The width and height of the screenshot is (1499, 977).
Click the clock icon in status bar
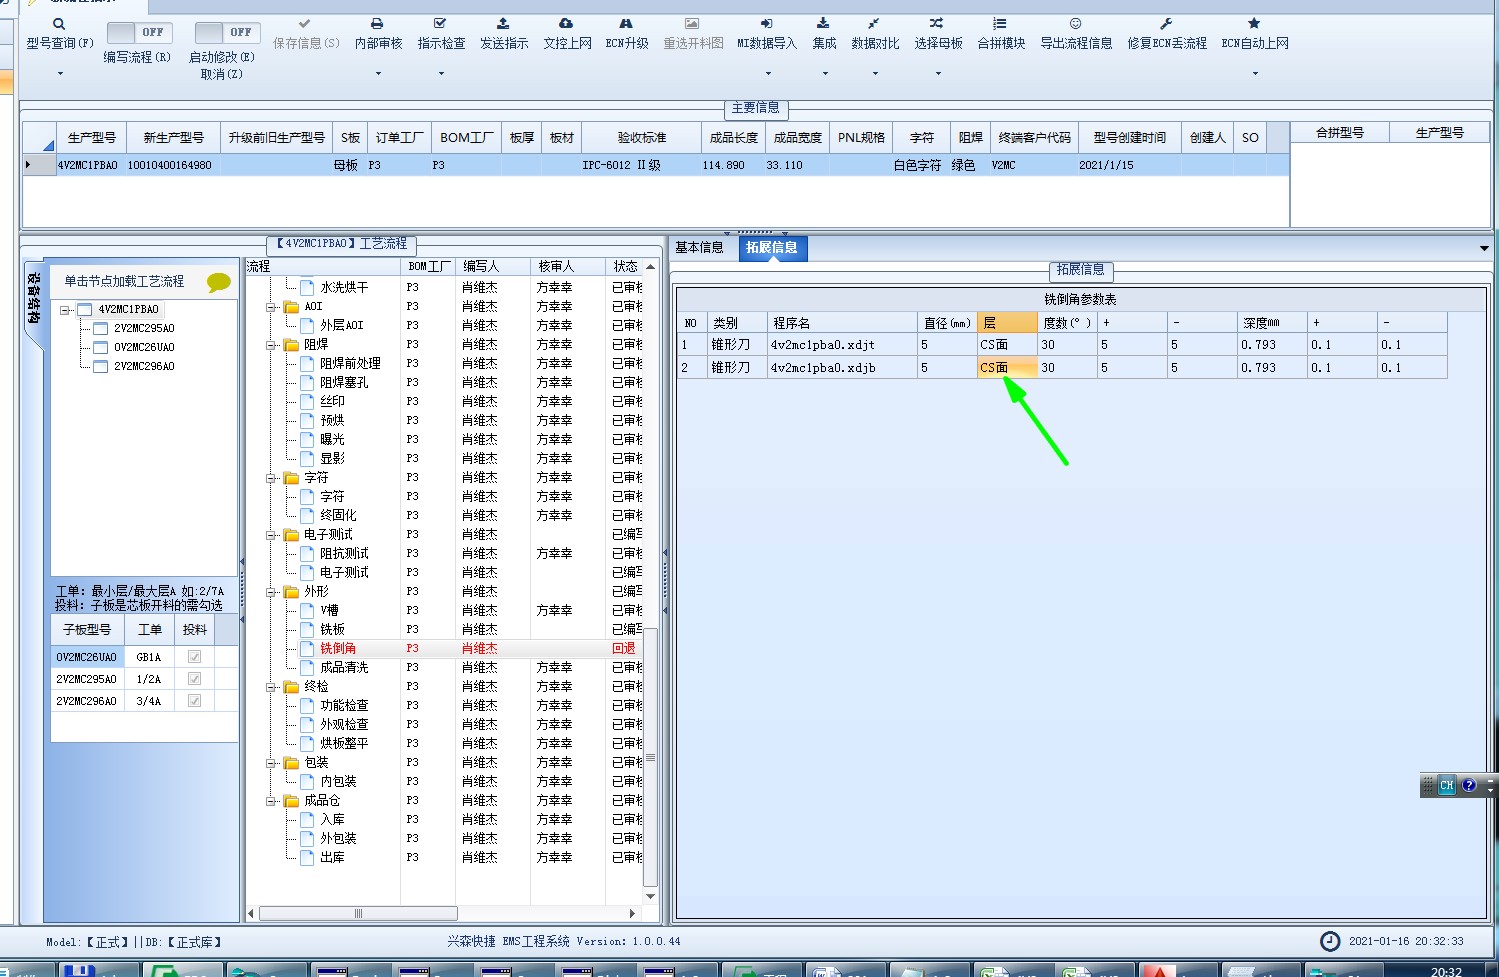[x=1330, y=941]
